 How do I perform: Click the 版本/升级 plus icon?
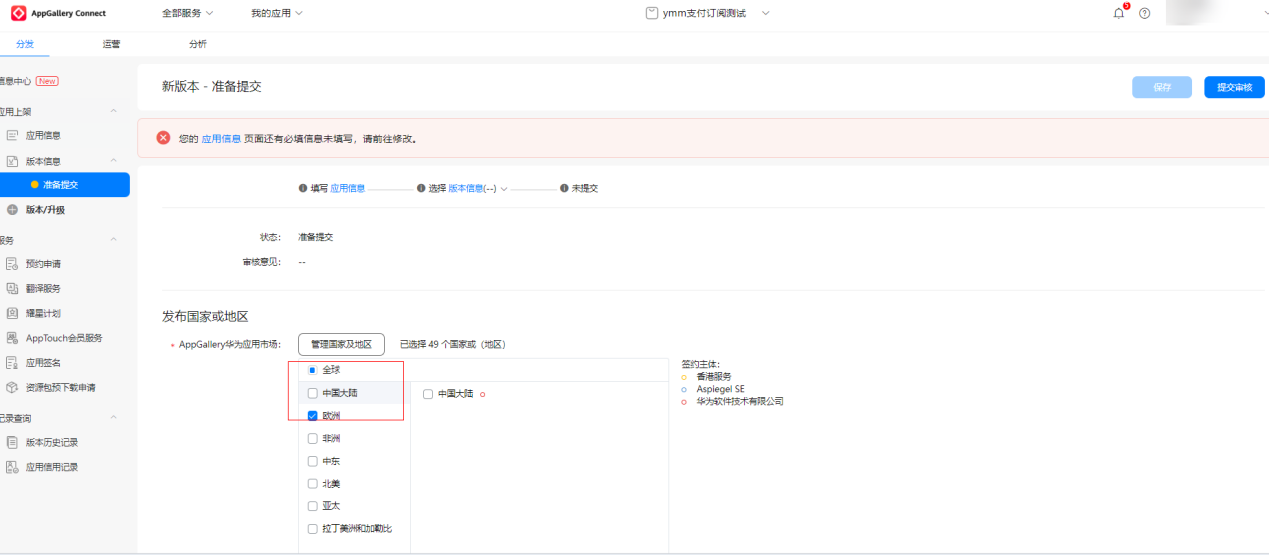13,210
